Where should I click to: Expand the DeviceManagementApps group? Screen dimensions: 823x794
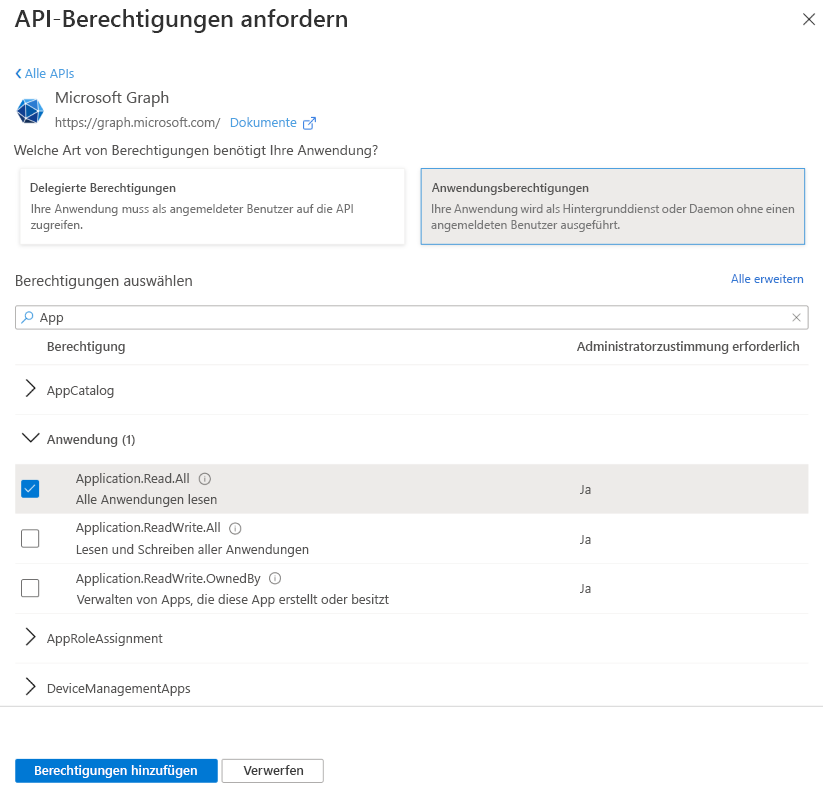(30, 687)
